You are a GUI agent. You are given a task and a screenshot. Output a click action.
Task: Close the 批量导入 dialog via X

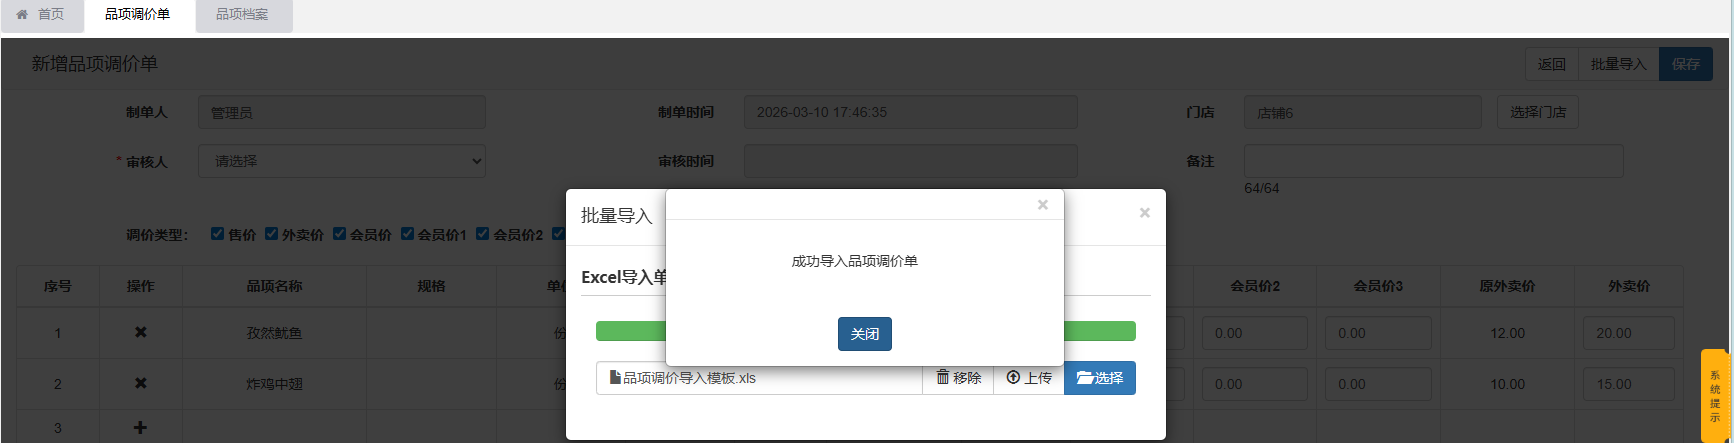1144,213
